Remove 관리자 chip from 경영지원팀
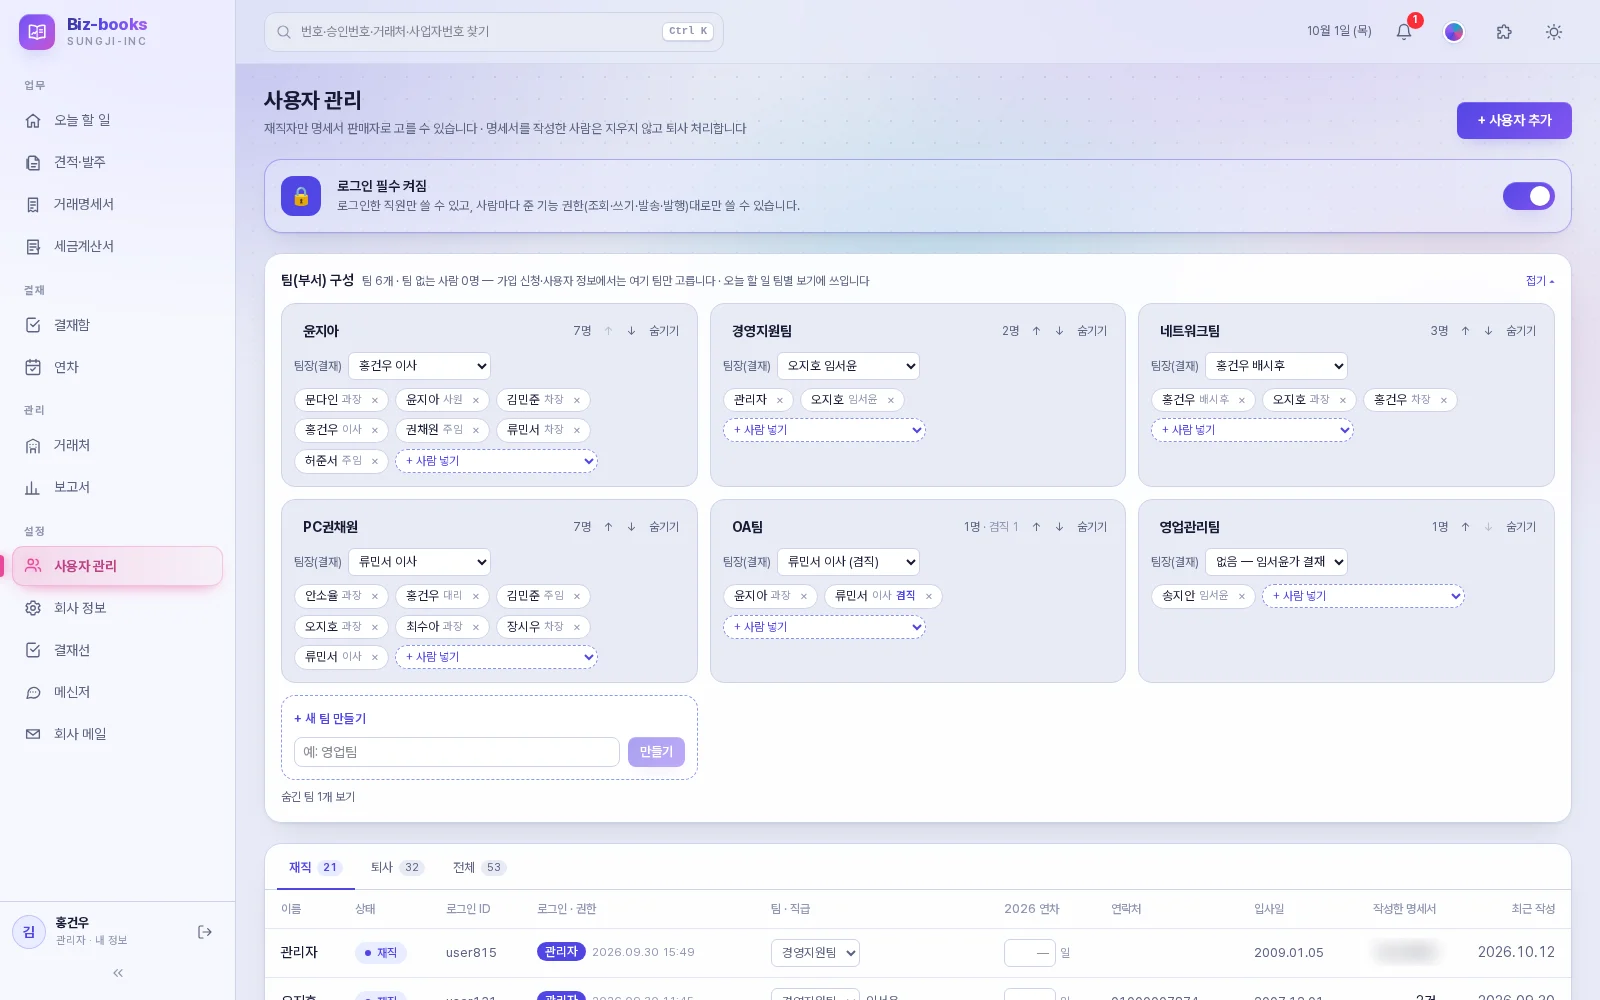Image resolution: width=1600 pixels, height=1000 pixels. point(780,400)
